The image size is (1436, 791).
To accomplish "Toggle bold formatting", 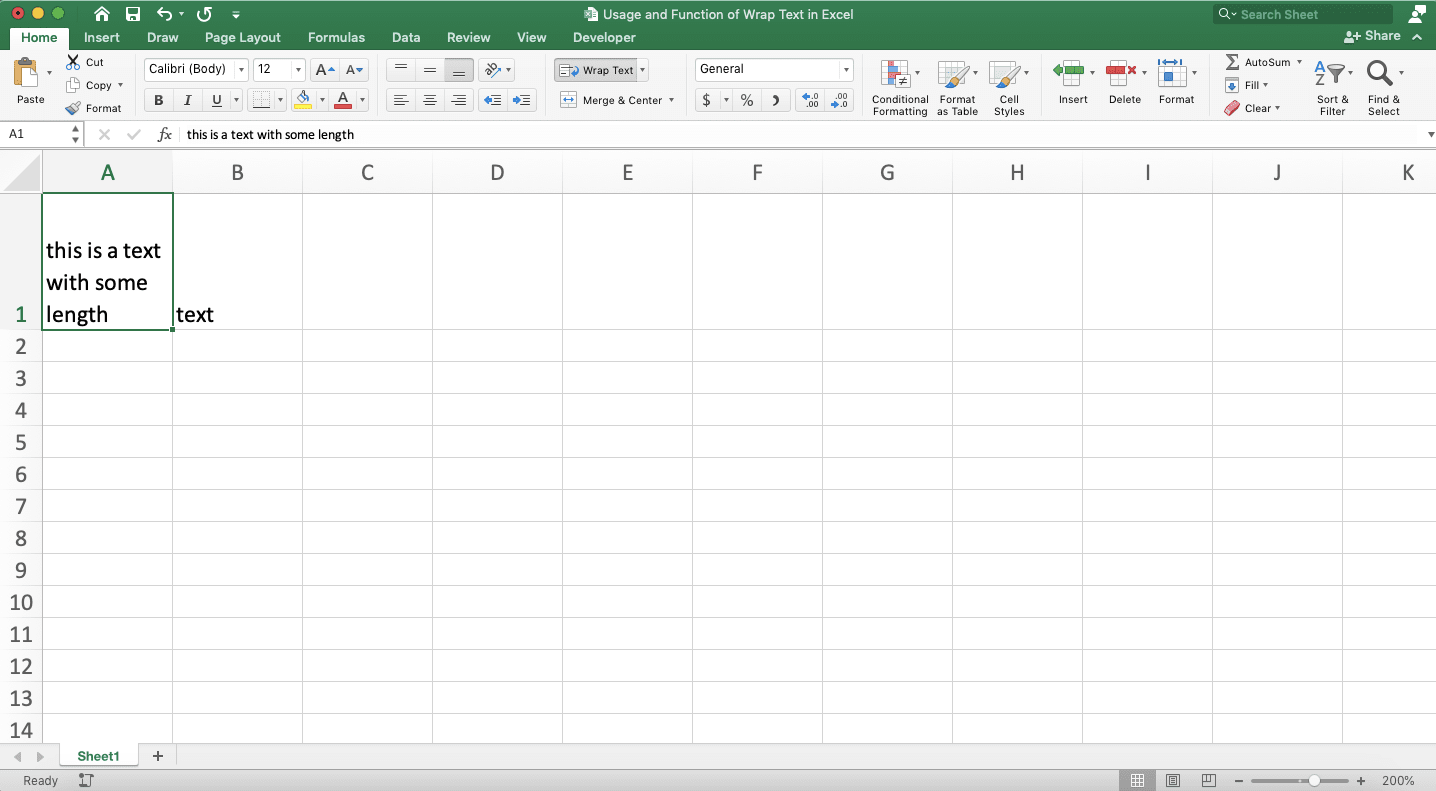I will coord(157,100).
